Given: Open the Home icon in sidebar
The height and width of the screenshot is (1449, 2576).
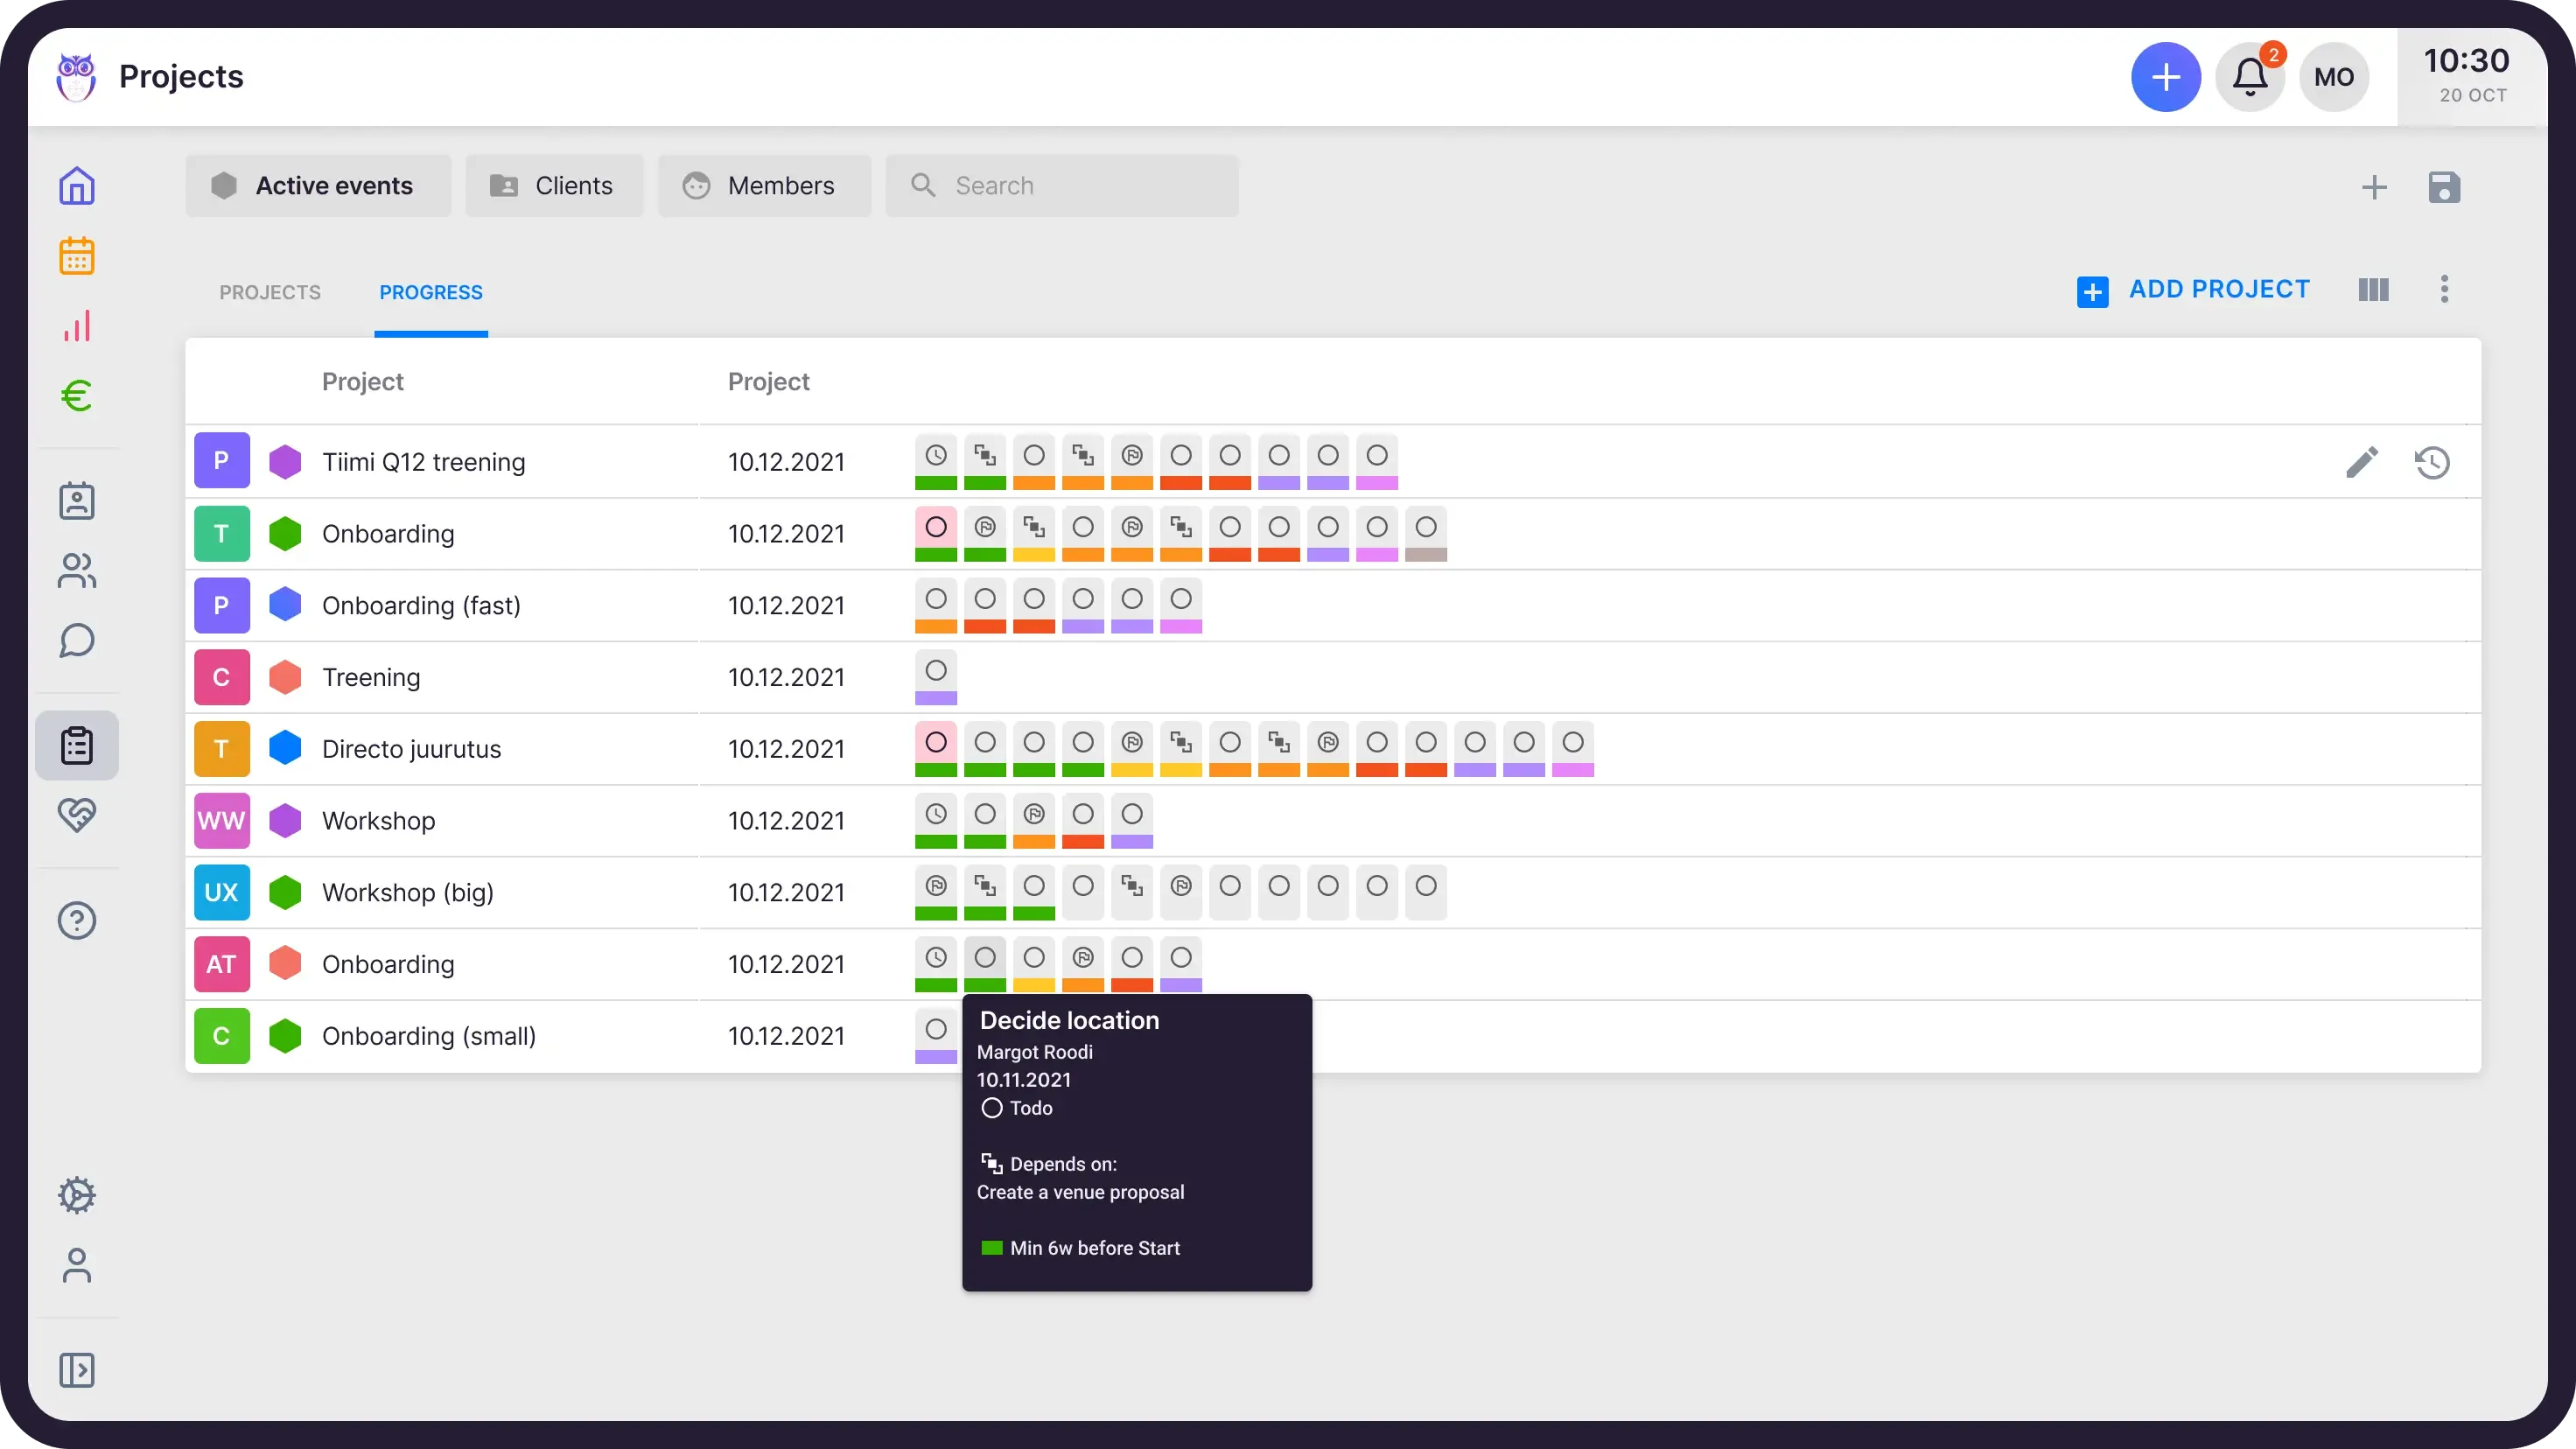Looking at the screenshot, I should 77,186.
